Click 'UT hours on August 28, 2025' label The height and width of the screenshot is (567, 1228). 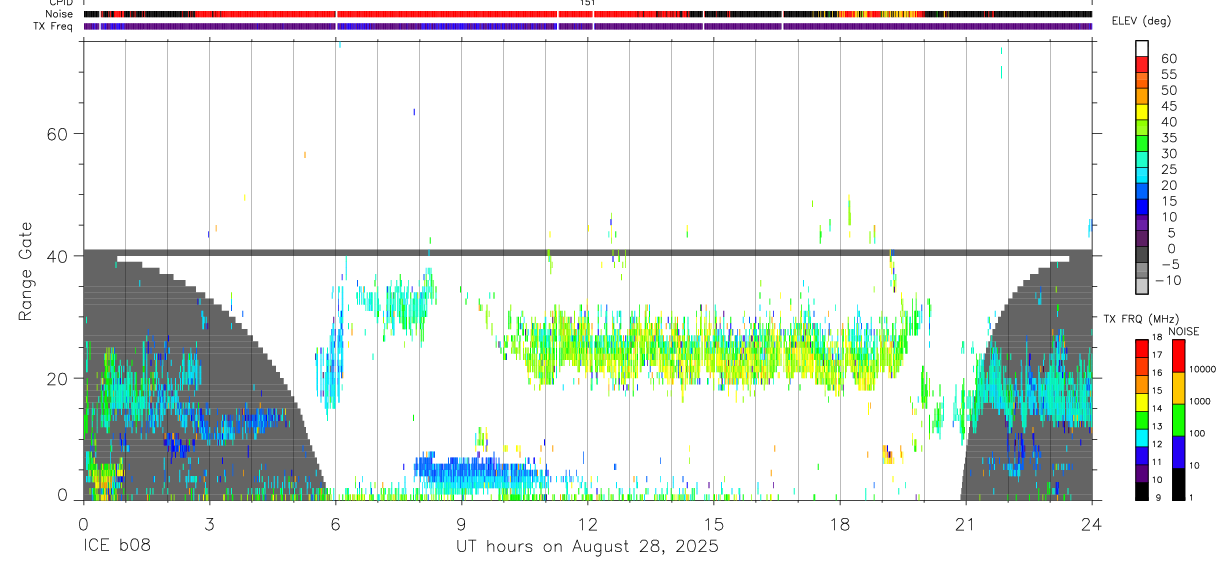coord(587,547)
